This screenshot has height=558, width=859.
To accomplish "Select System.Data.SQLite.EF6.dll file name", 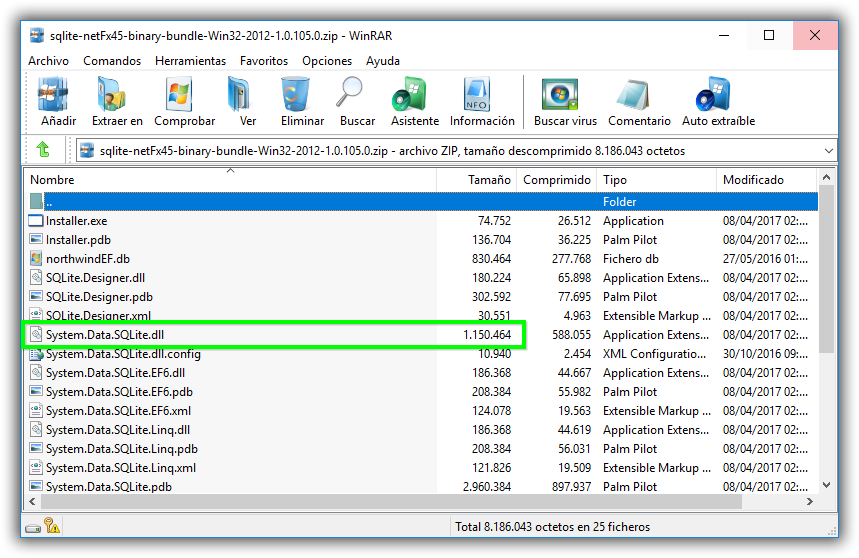I will (115, 373).
